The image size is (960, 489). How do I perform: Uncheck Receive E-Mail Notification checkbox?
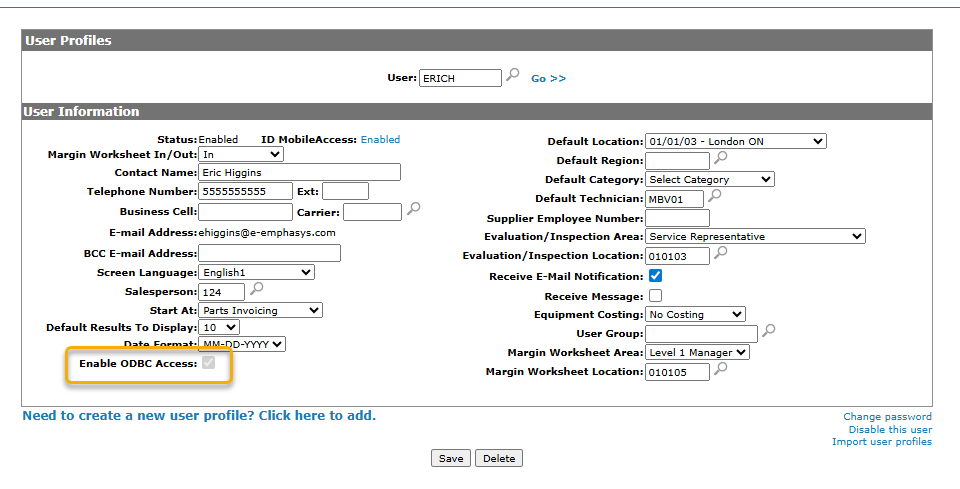(x=656, y=276)
